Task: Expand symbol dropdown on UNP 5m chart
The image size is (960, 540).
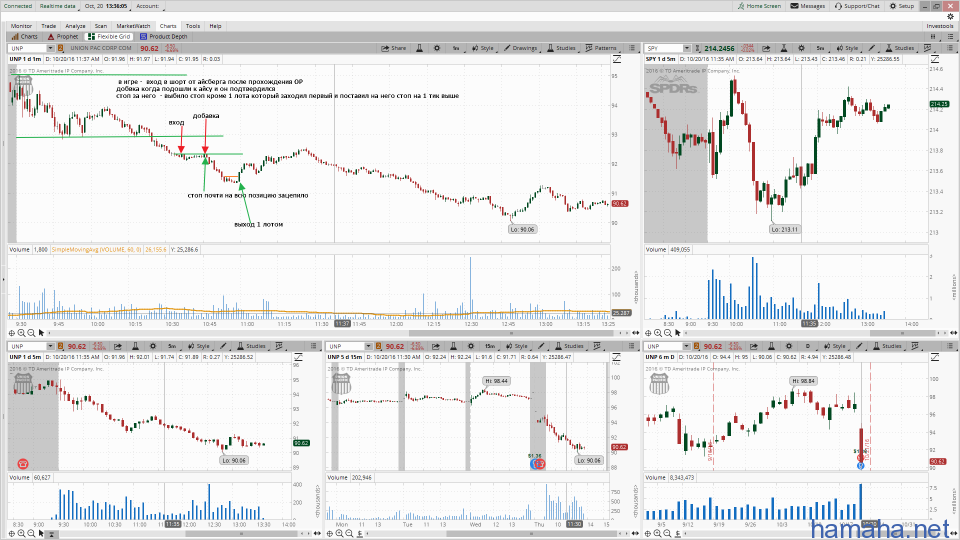Action: point(50,347)
